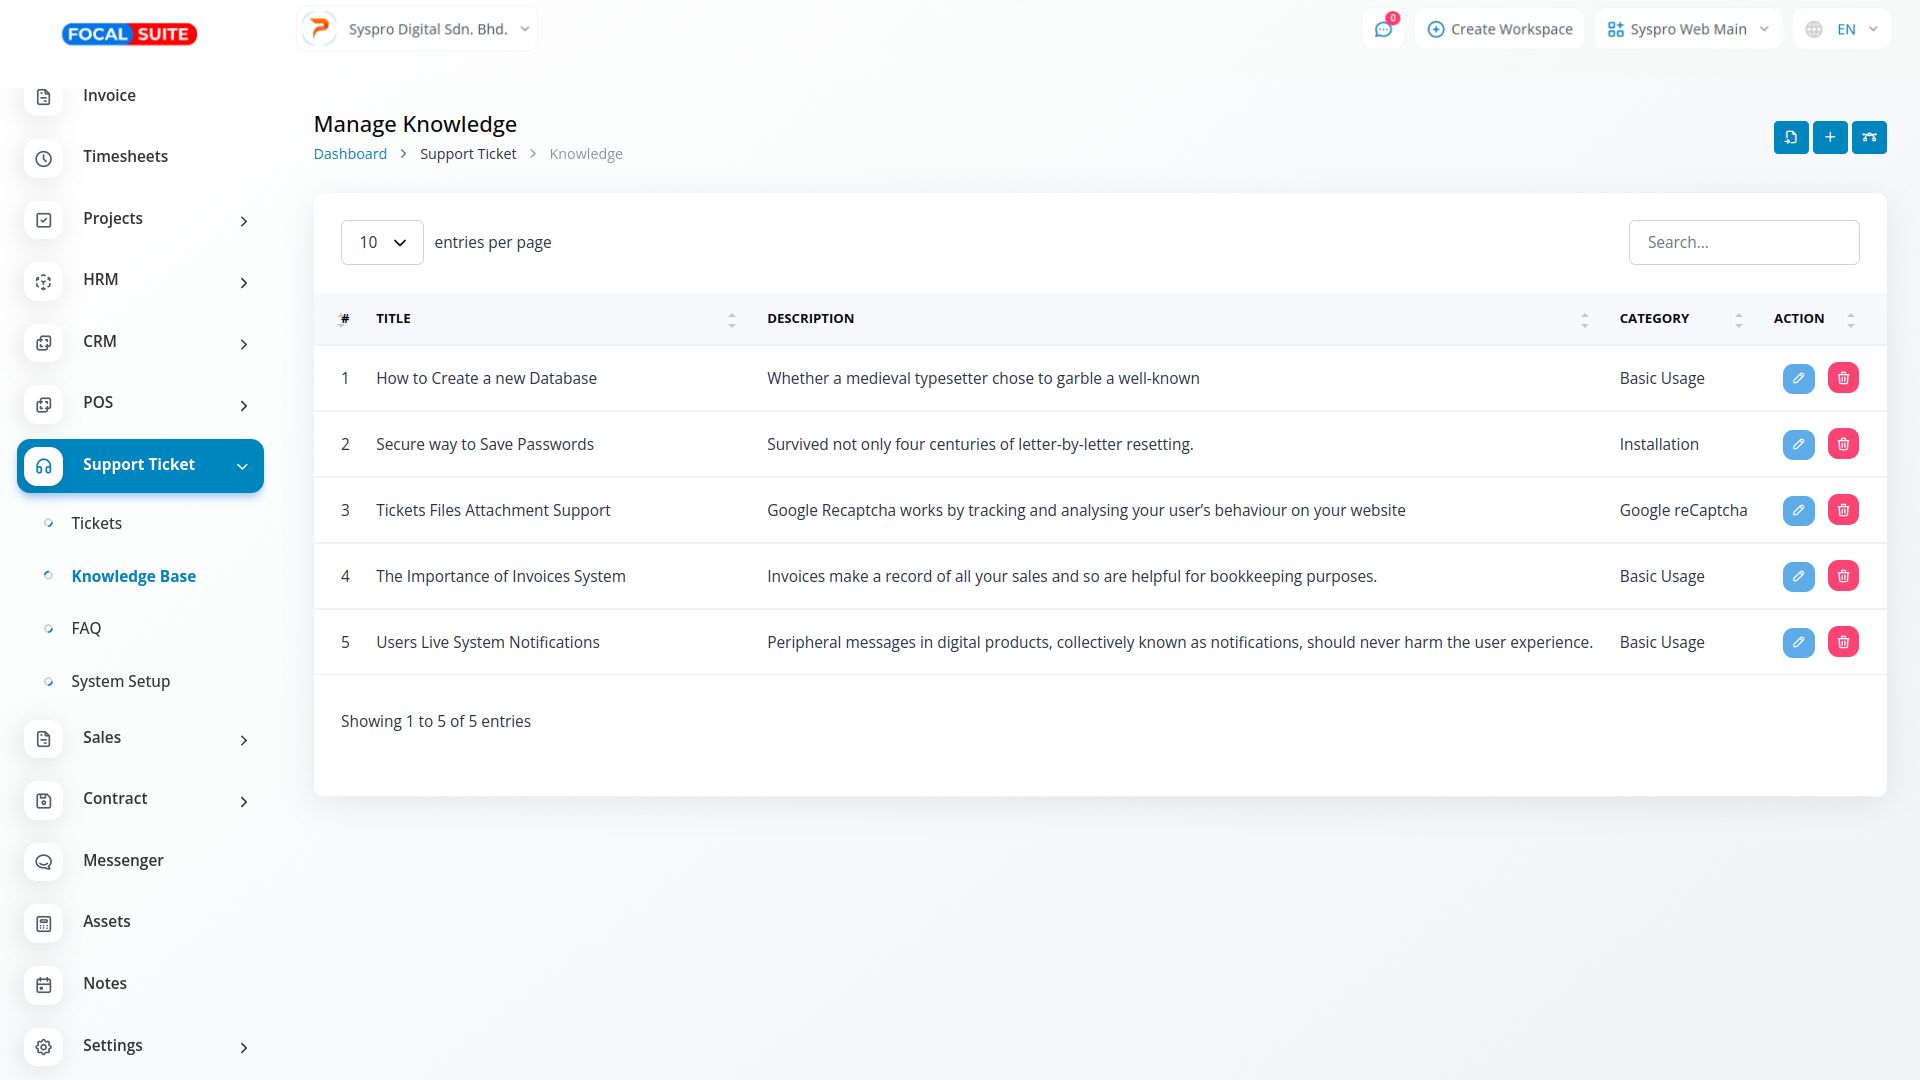Screen dimensions: 1920x1080
Task: Edit the 'How to Create a new Database' entry
Action: [x=1797, y=378]
